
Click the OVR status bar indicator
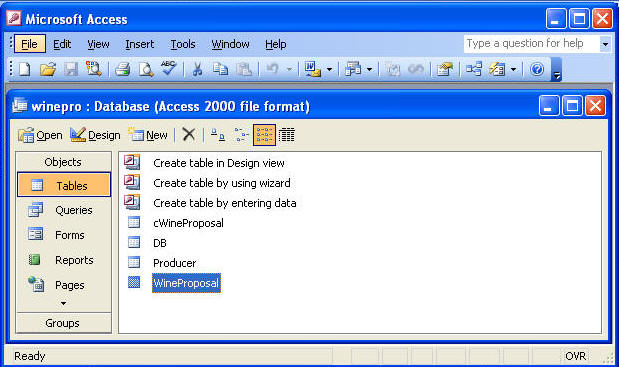[575, 356]
